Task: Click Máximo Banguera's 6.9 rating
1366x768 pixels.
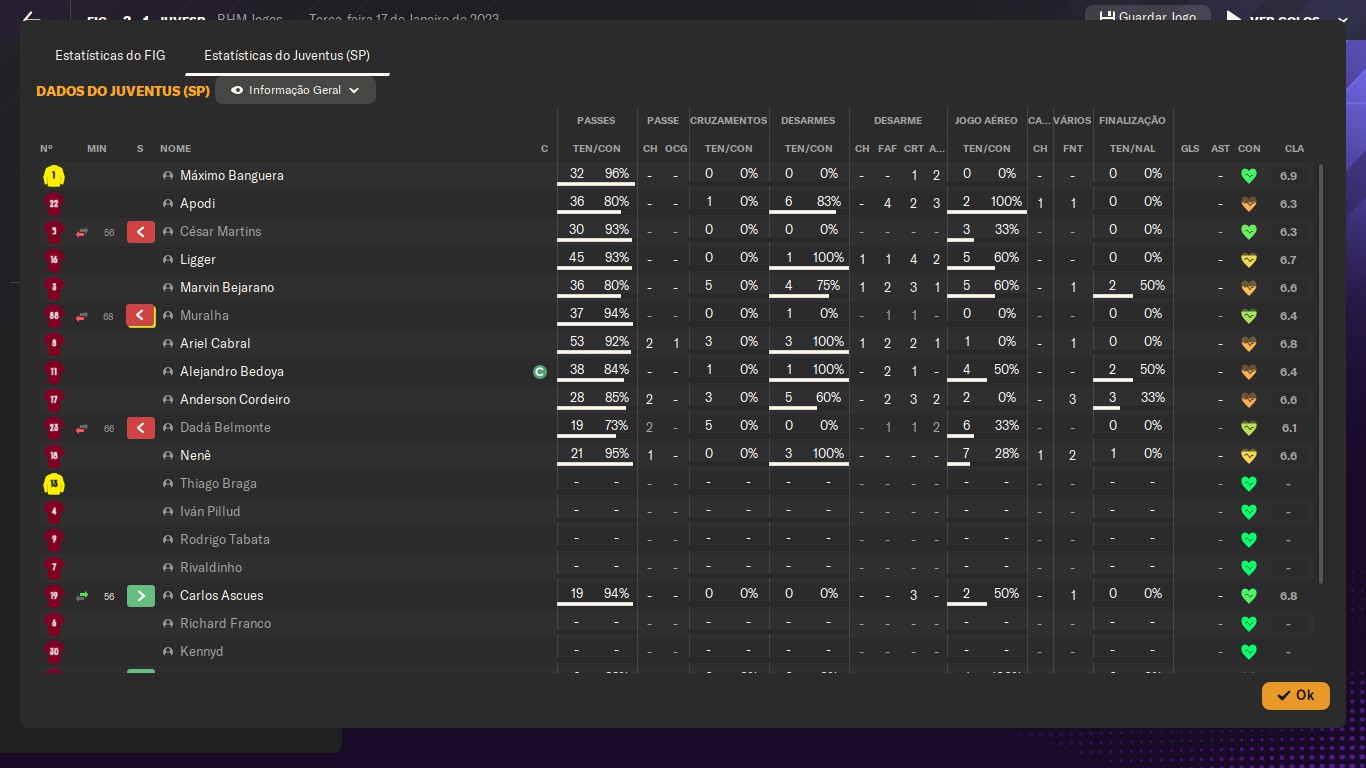Action: [x=1288, y=176]
